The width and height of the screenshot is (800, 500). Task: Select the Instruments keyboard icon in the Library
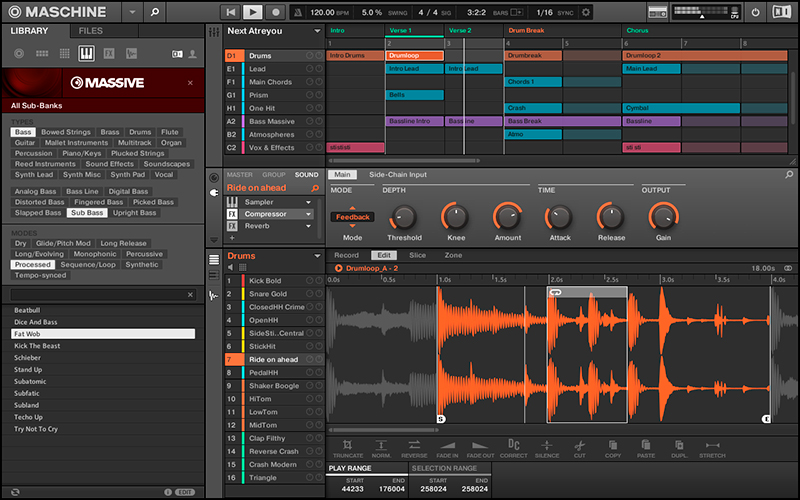[87, 52]
